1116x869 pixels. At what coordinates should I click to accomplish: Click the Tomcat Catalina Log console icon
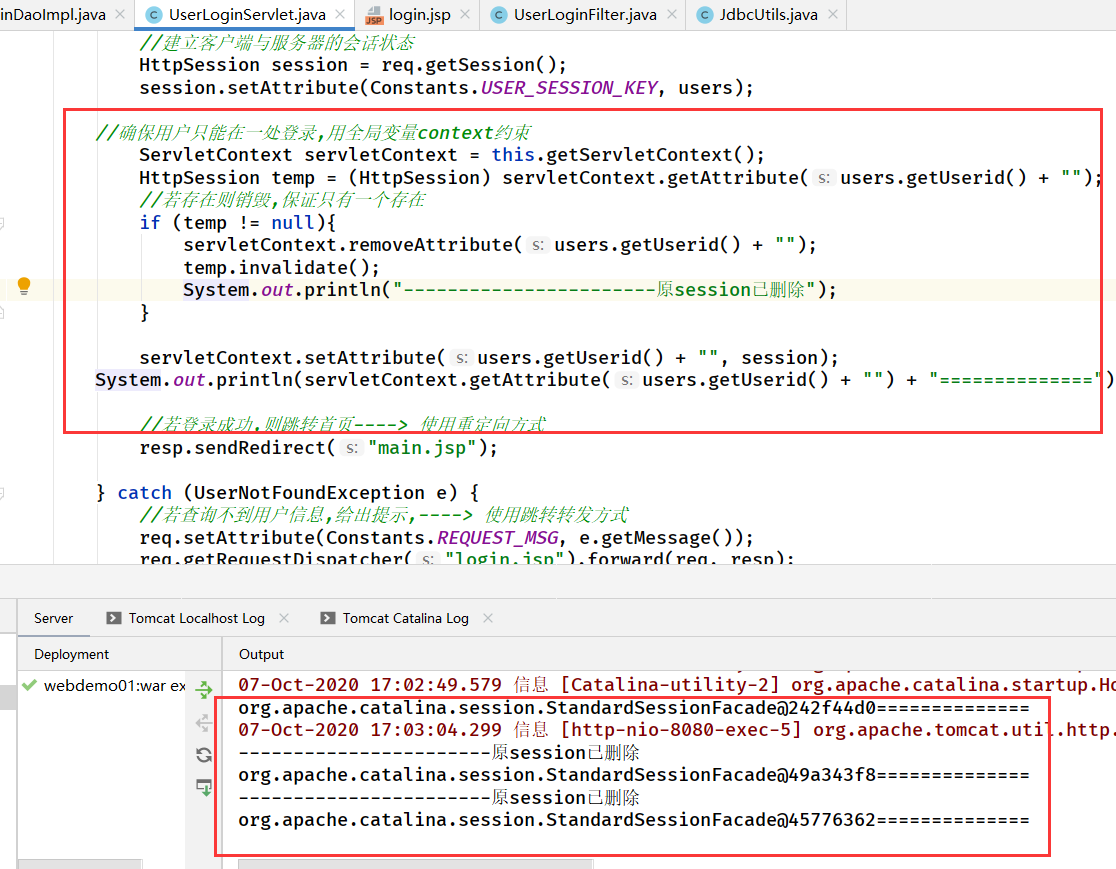click(x=327, y=618)
